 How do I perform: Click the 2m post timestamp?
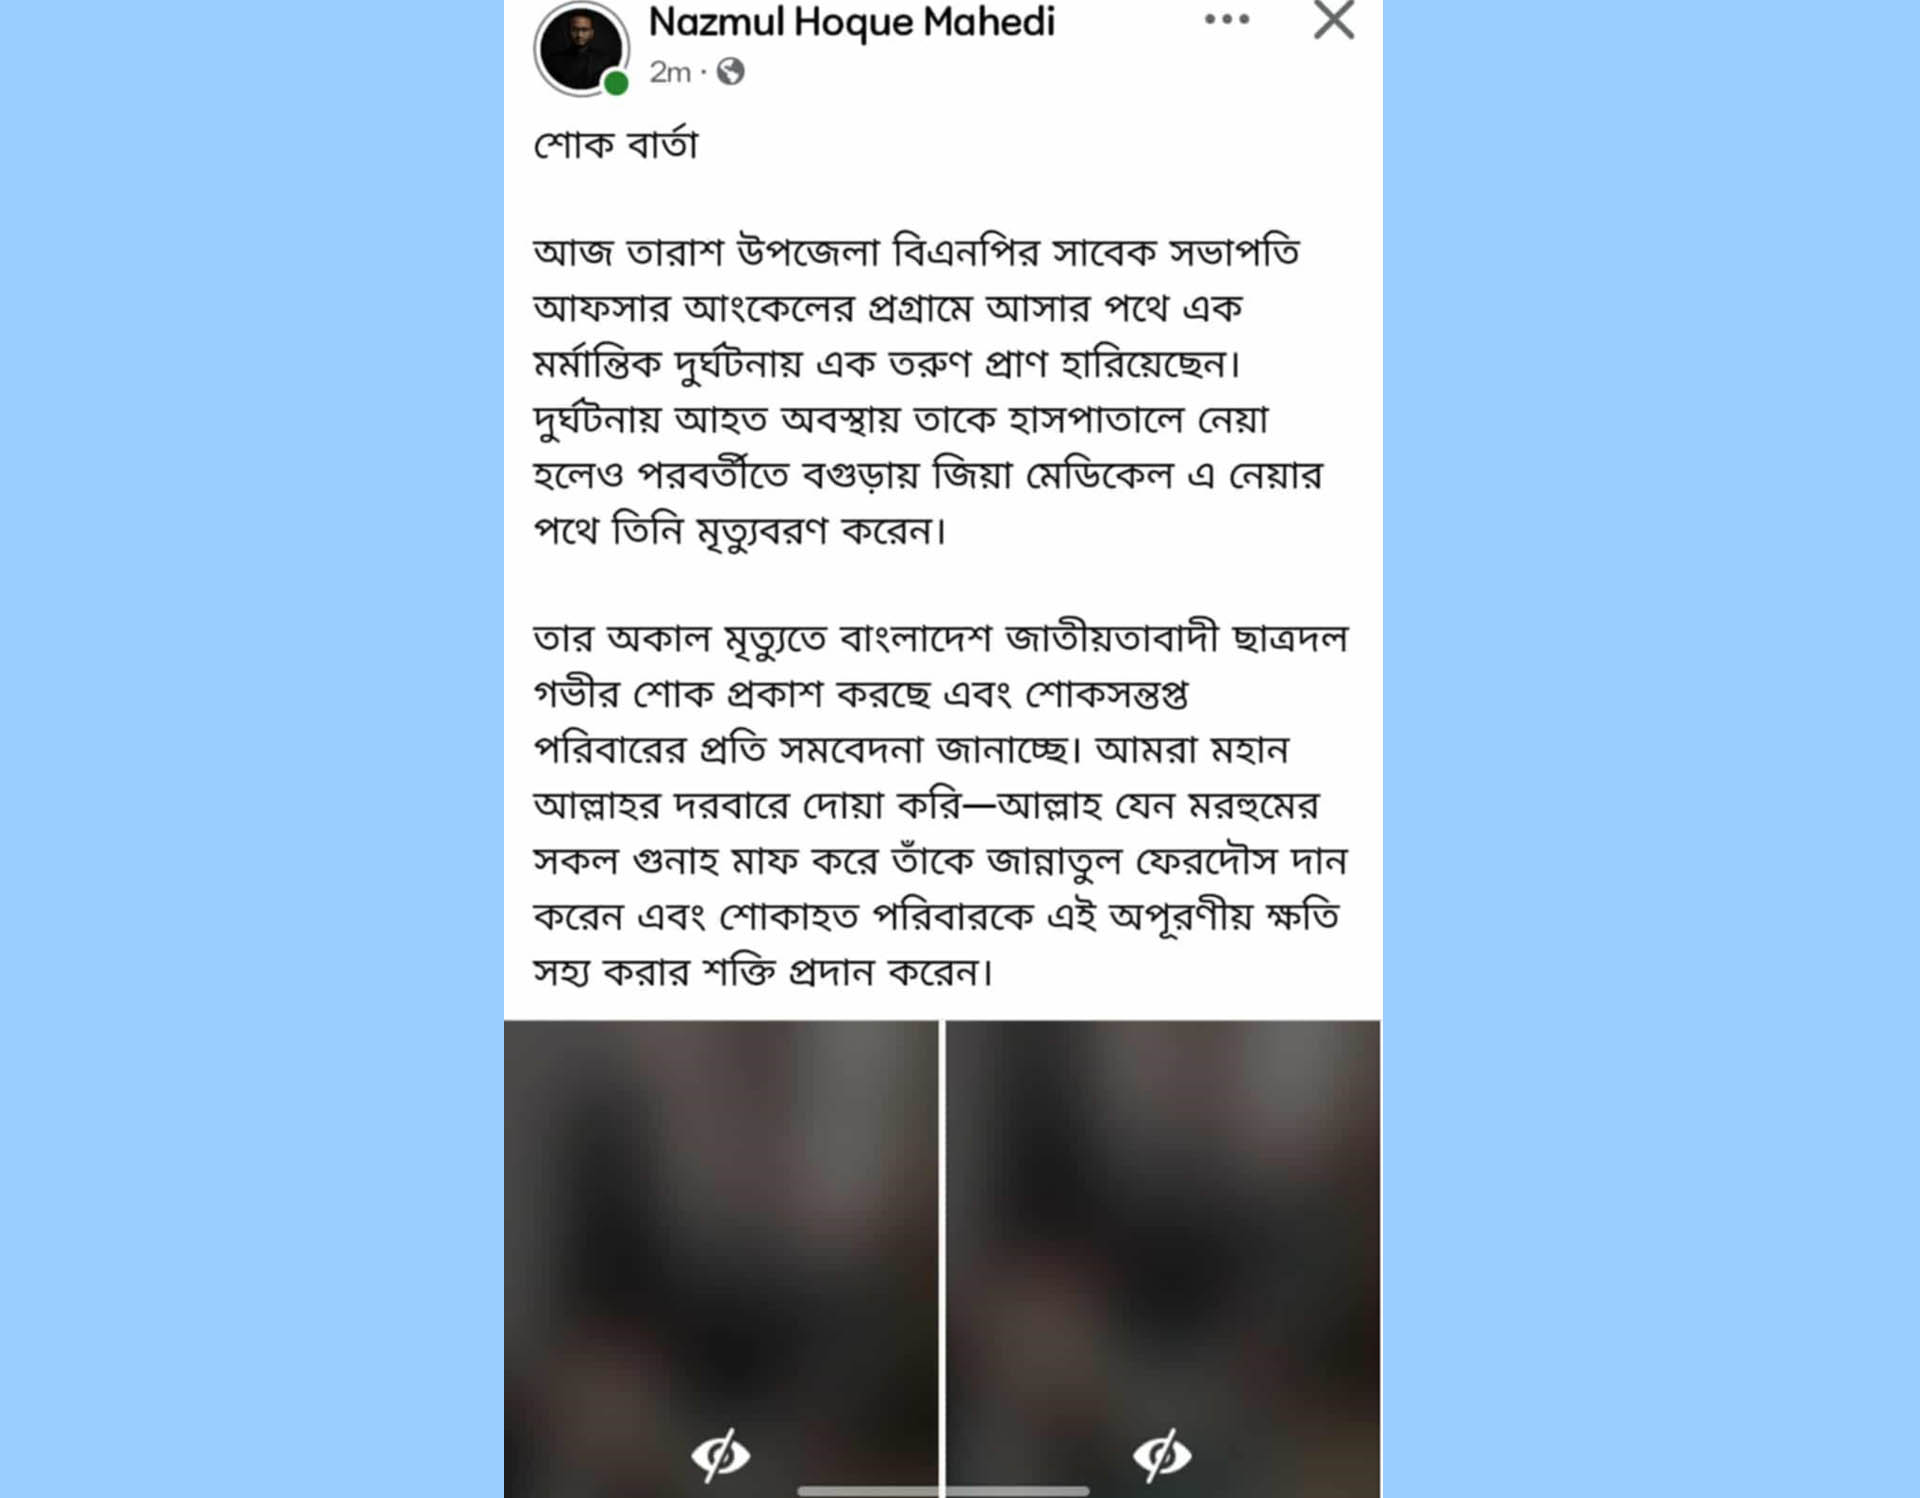coord(670,72)
